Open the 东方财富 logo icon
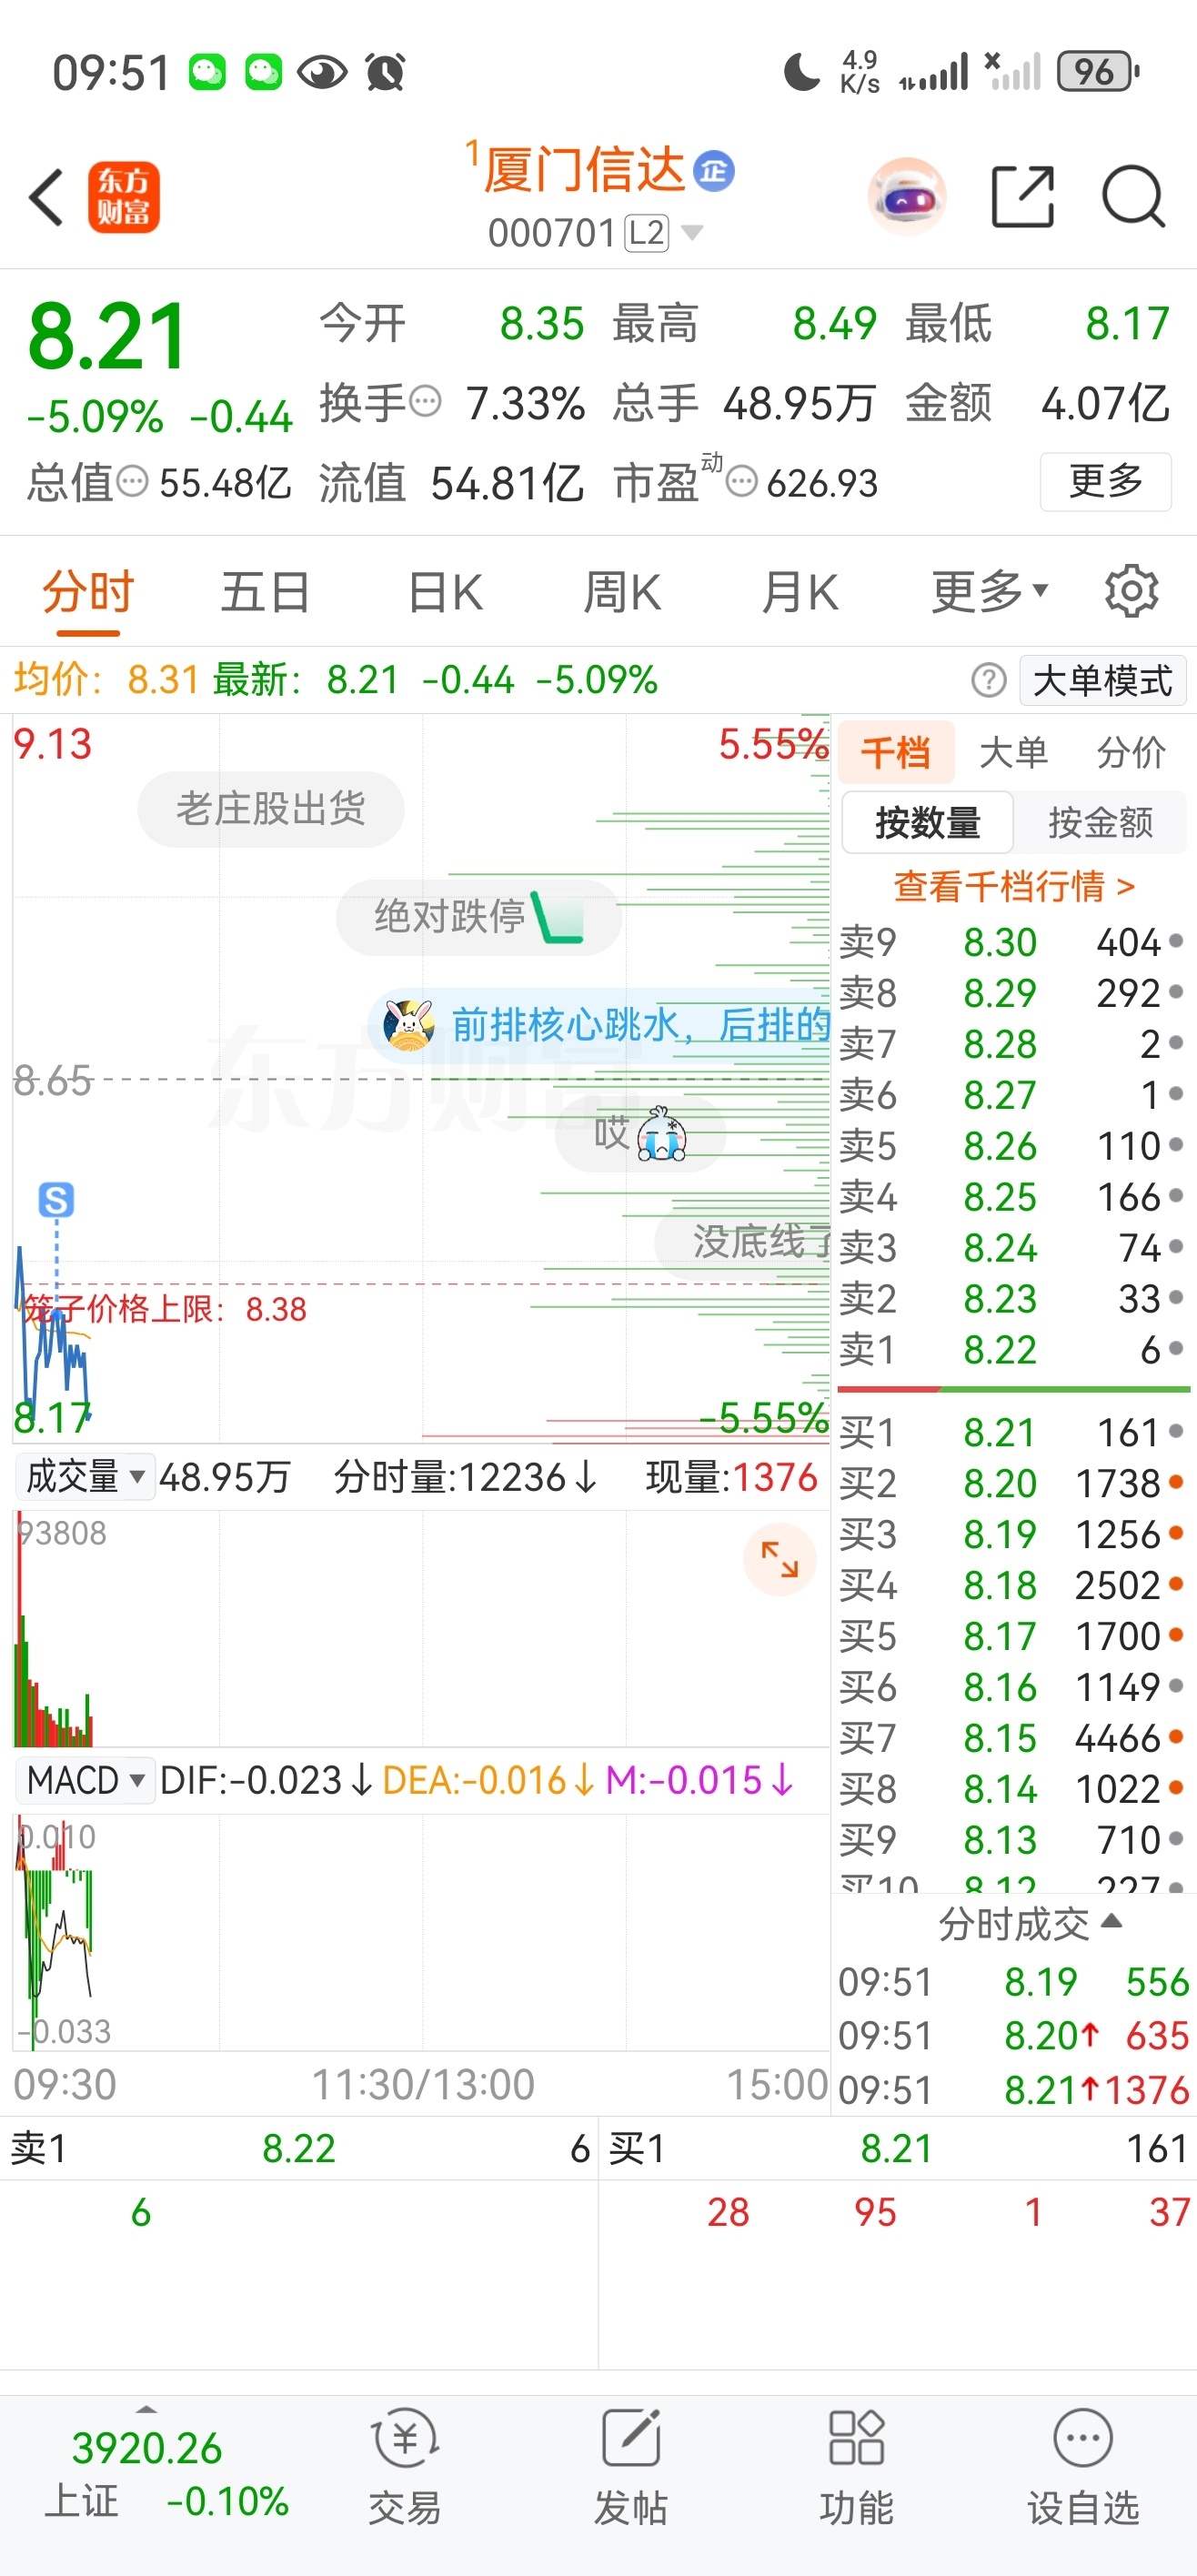 [124, 197]
